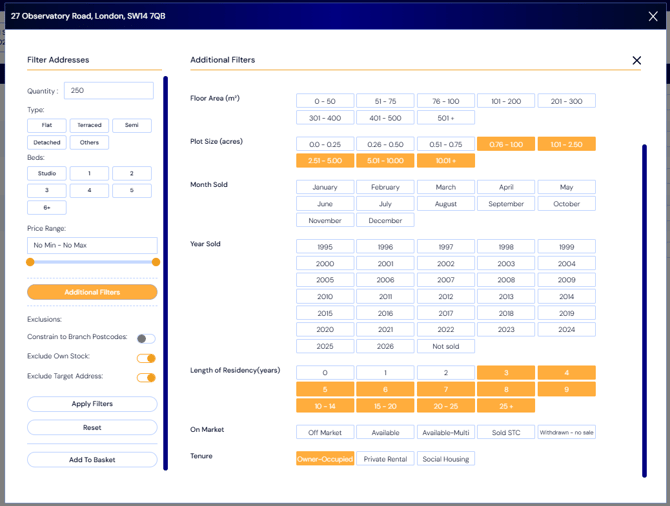Click the right panel vertical scrollbar
Screen dimensions: 670x506
pos(644,311)
